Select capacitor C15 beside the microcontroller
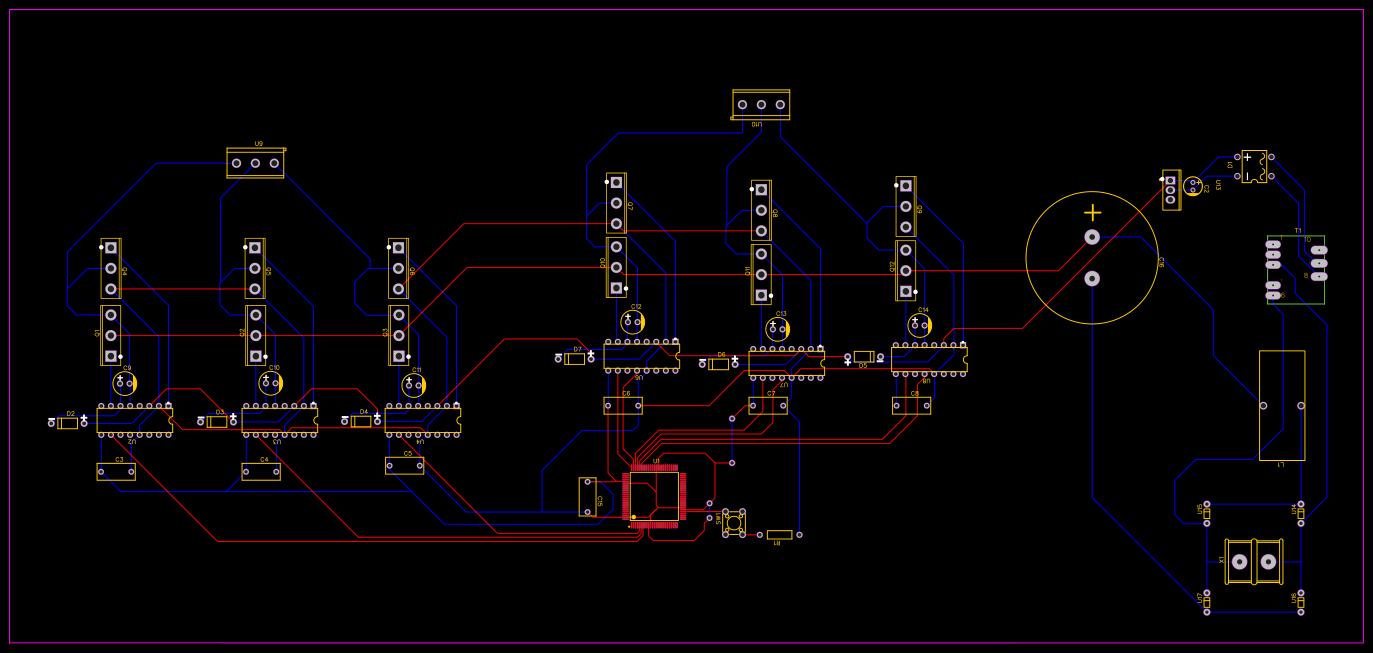This screenshot has width=1373, height=653. click(x=588, y=497)
